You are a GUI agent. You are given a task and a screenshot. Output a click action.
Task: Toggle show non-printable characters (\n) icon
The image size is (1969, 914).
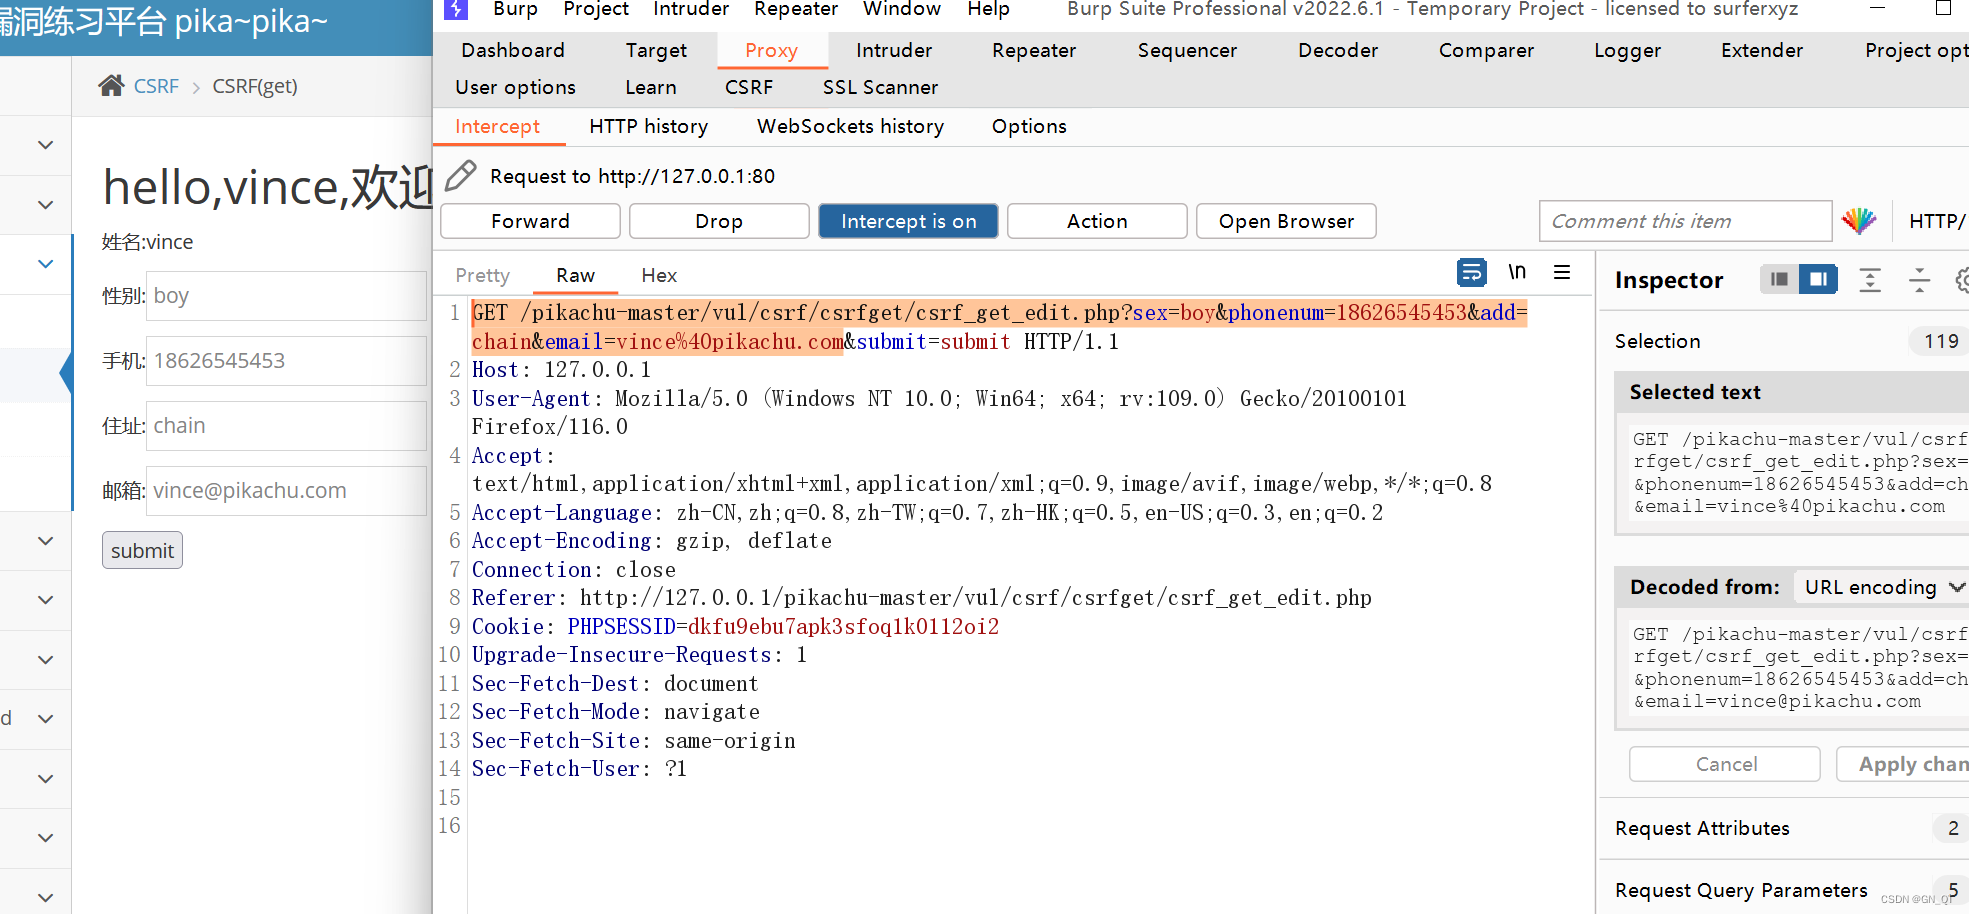tap(1517, 272)
